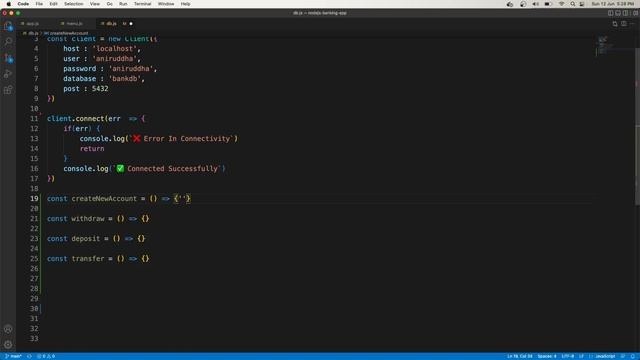Click line number 11 in the gutter
The height and width of the screenshot is (360, 640).
[x=34, y=119]
